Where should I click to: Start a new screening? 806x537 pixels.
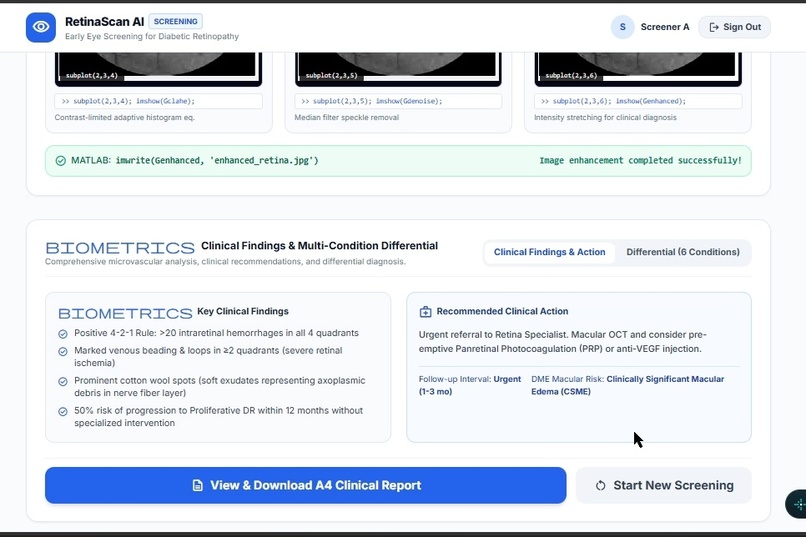664,485
